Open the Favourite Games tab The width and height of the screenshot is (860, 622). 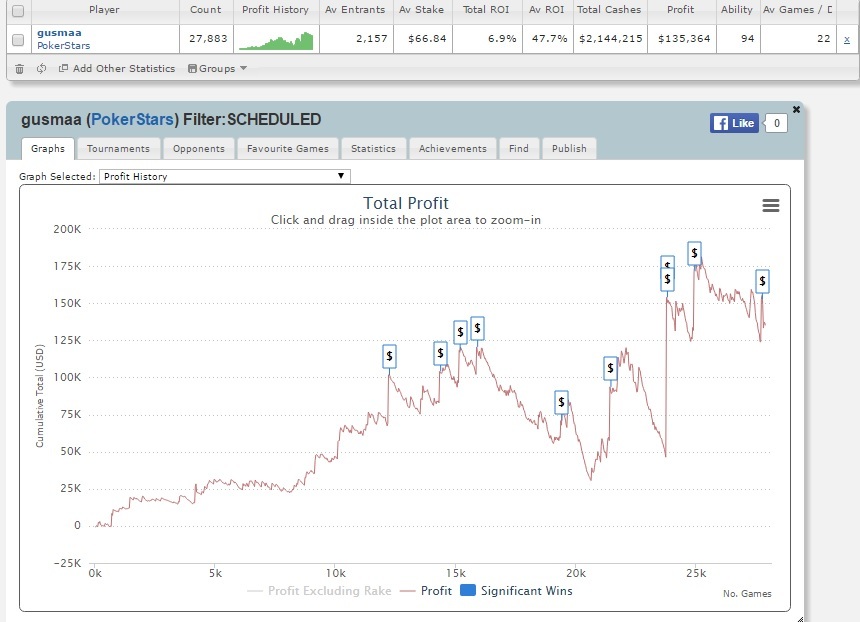pyautogui.click(x=287, y=149)
